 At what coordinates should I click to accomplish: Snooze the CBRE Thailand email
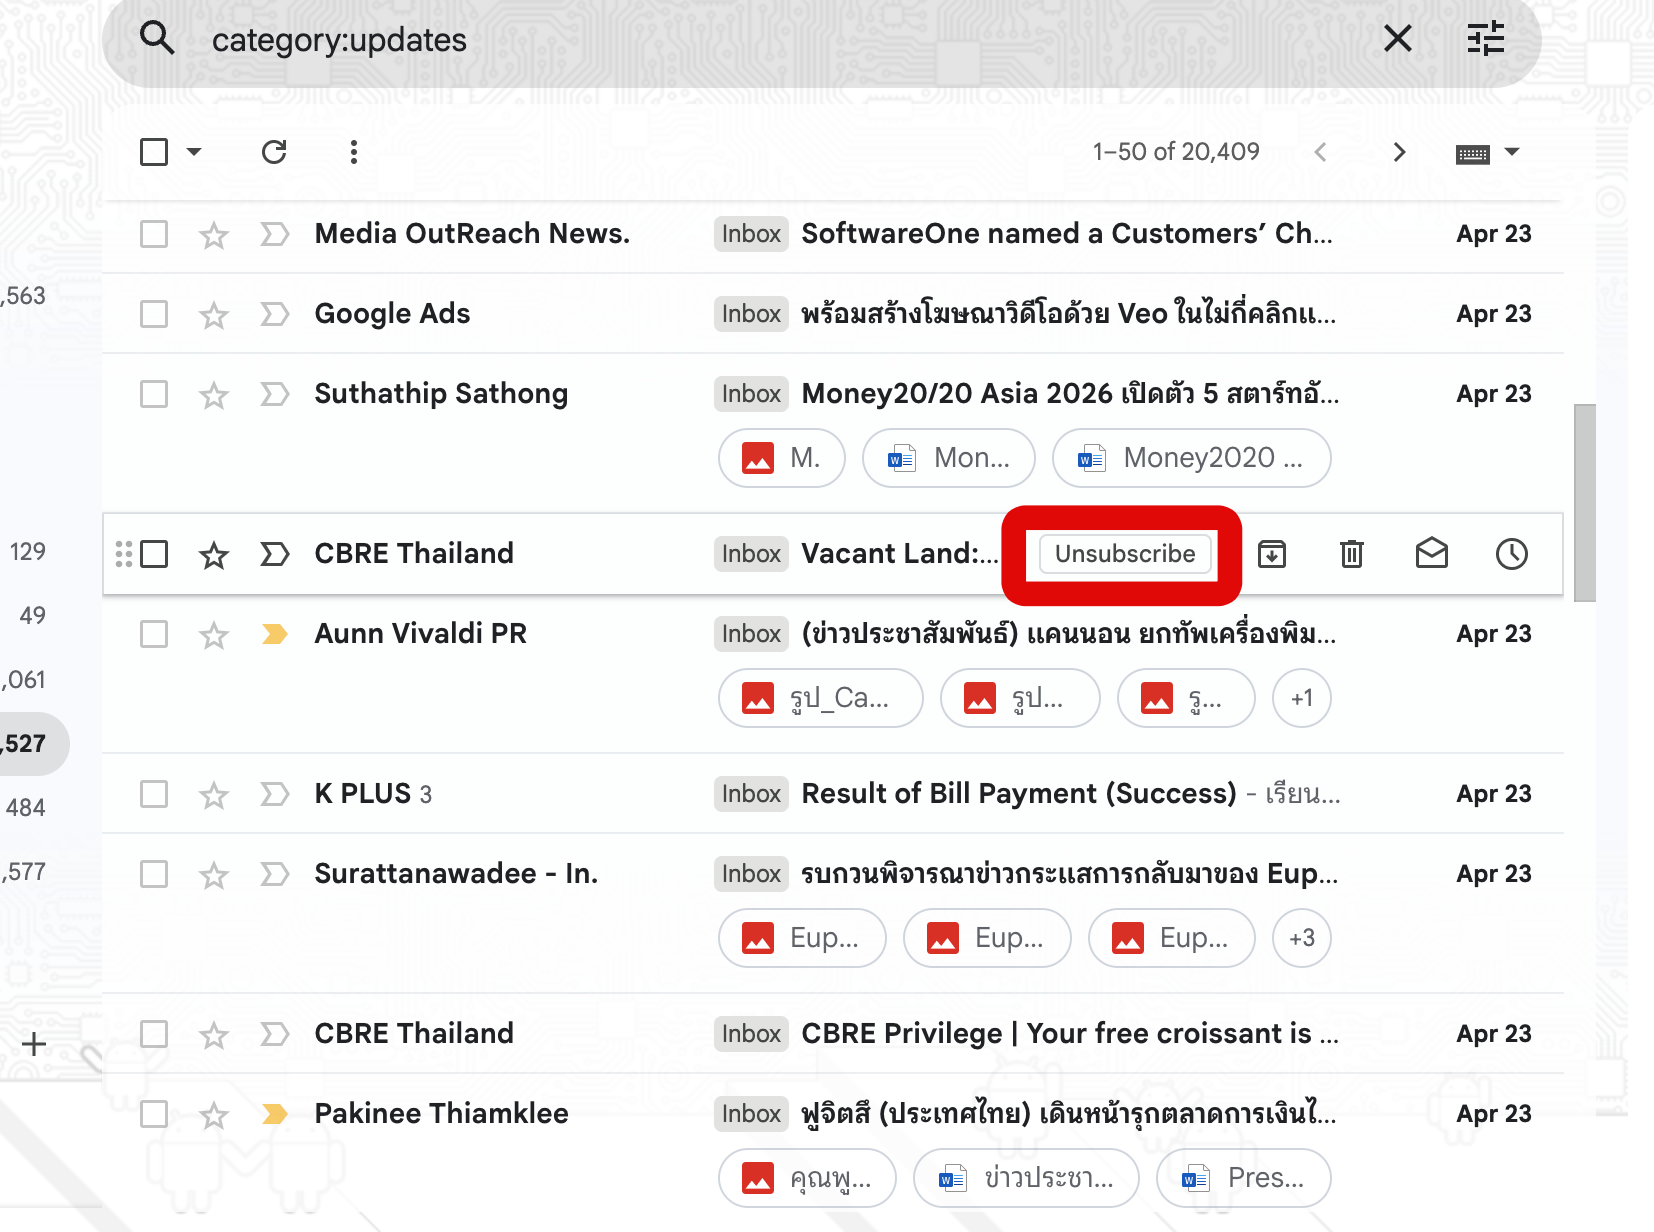[x=1511, y=553]
